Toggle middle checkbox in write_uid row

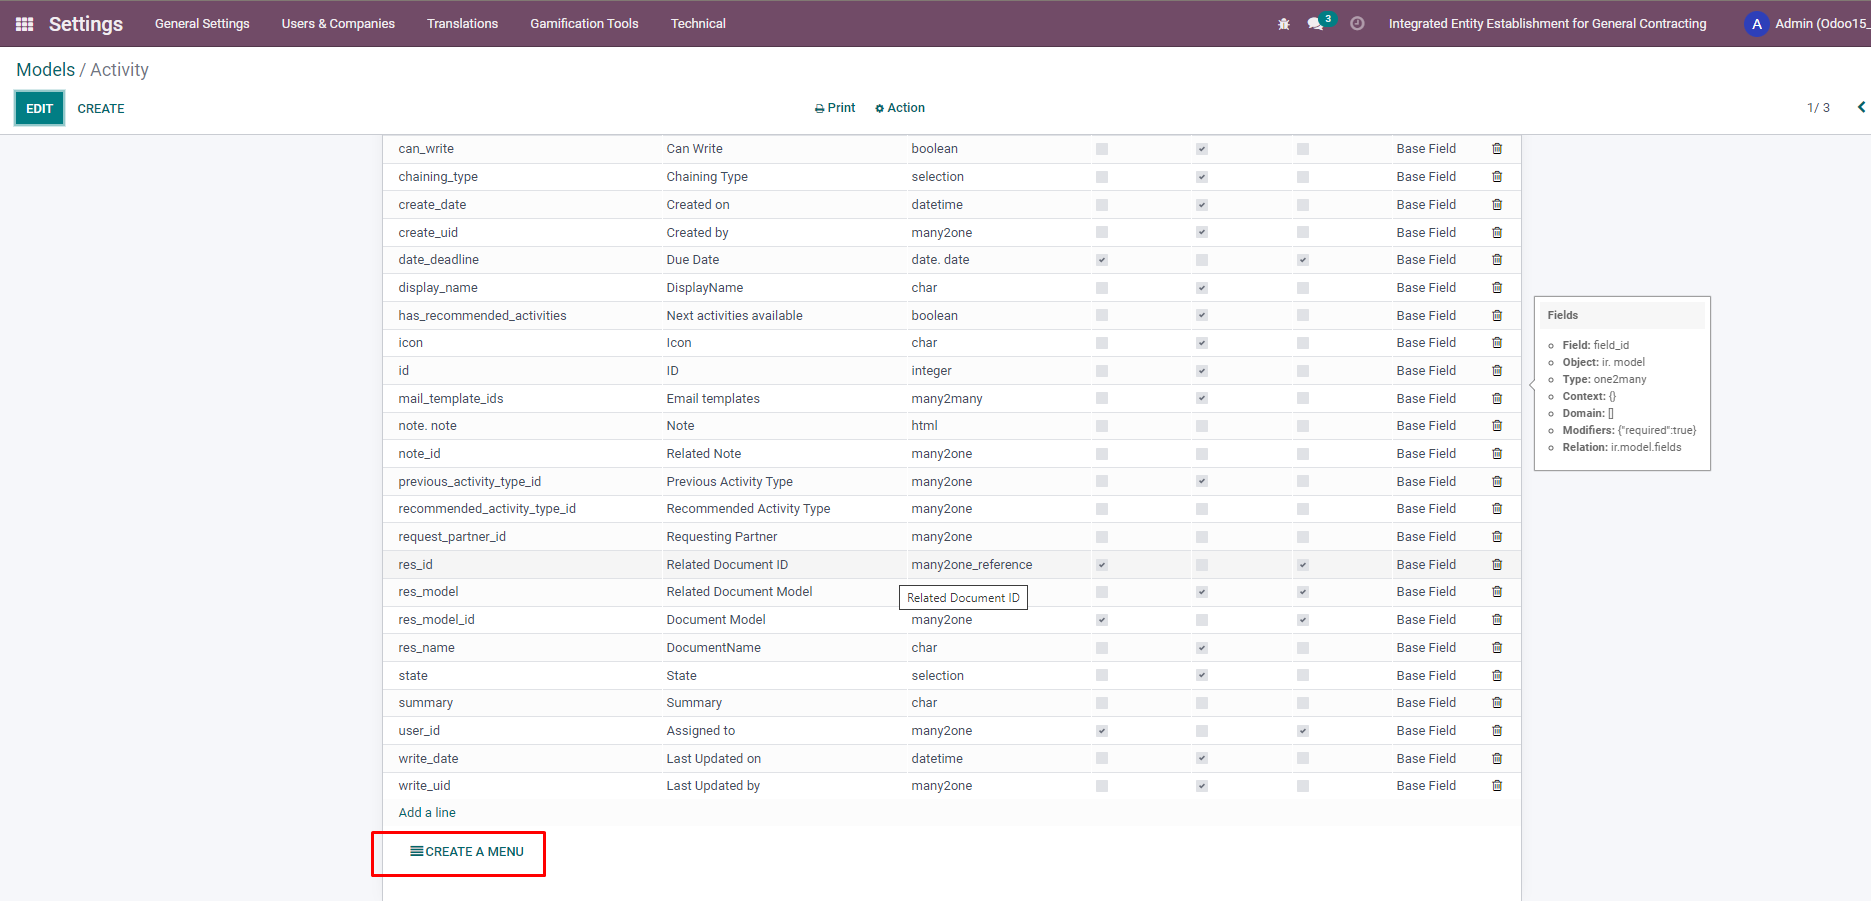pyautogui.click(x=1202, y=786)
